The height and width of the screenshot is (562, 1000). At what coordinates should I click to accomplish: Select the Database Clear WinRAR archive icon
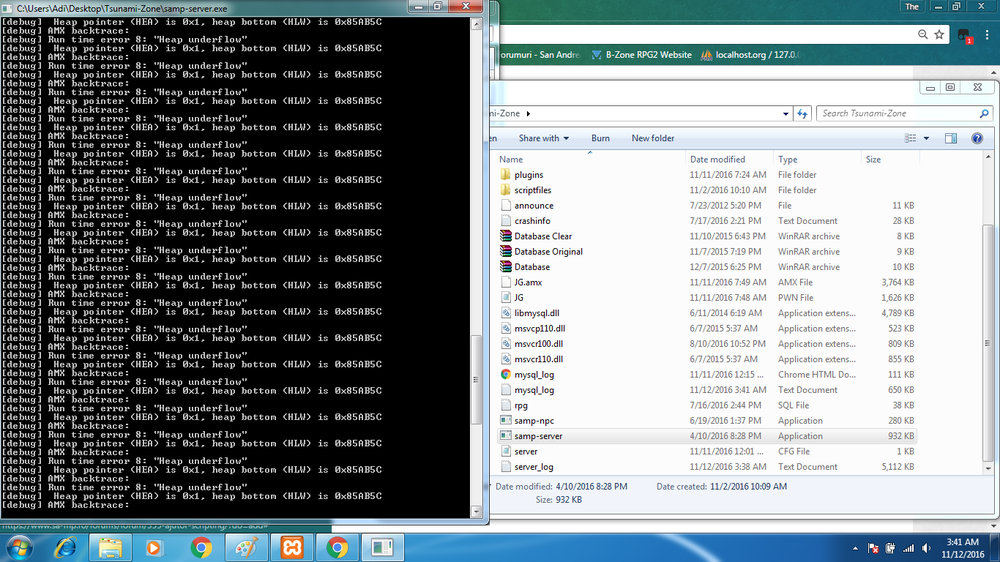pyautogui.click(x=506, y=236)
